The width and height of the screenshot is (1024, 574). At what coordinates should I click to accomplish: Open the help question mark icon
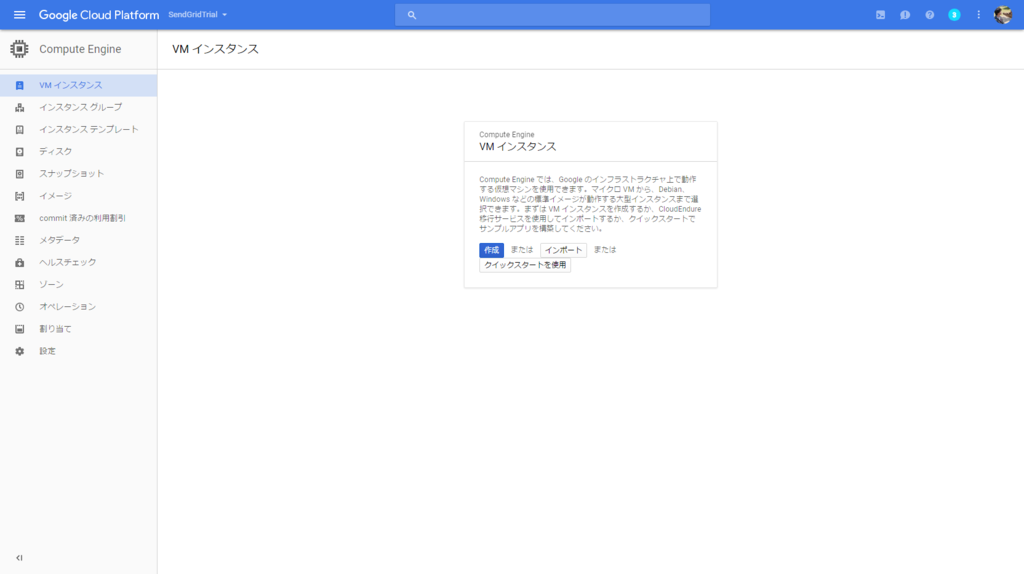click(929, 14)
